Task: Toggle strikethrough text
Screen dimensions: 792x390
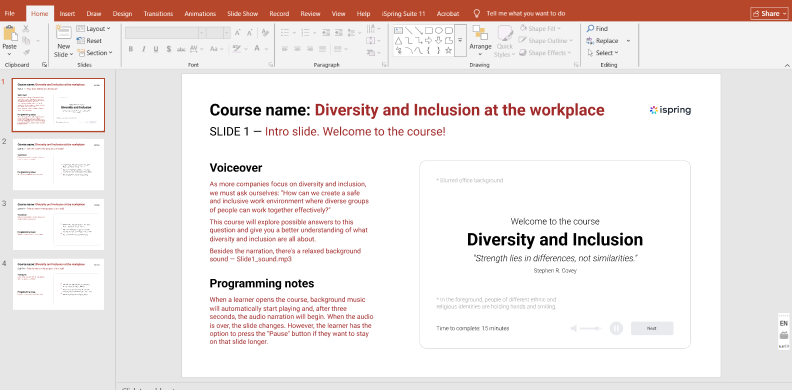Action: click(x=181, y=49)
